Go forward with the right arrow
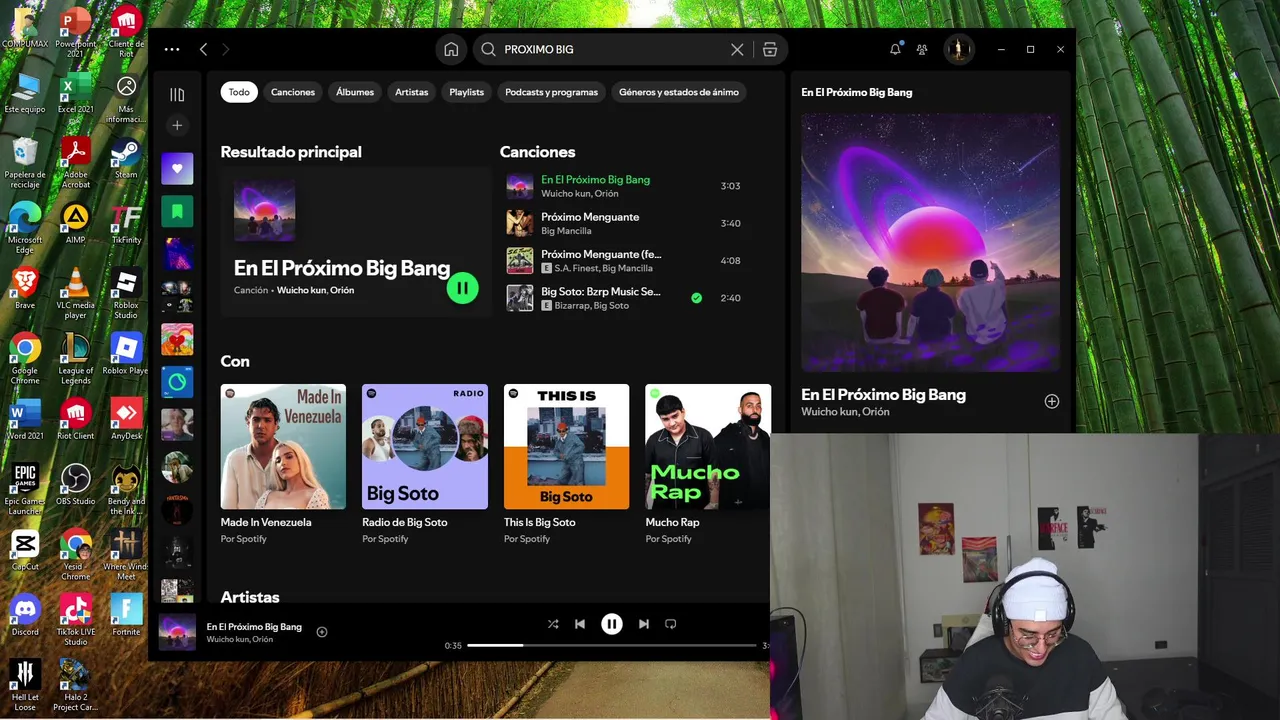Viewport: 1280px width, 720px height. pyautogui.click(x=225, y=49)
